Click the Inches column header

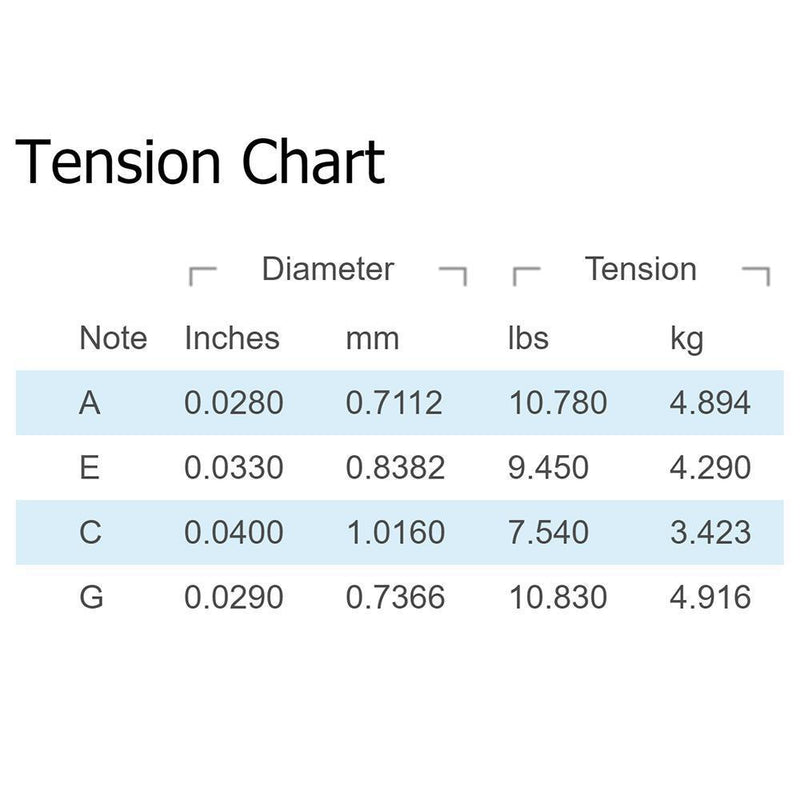232,338
